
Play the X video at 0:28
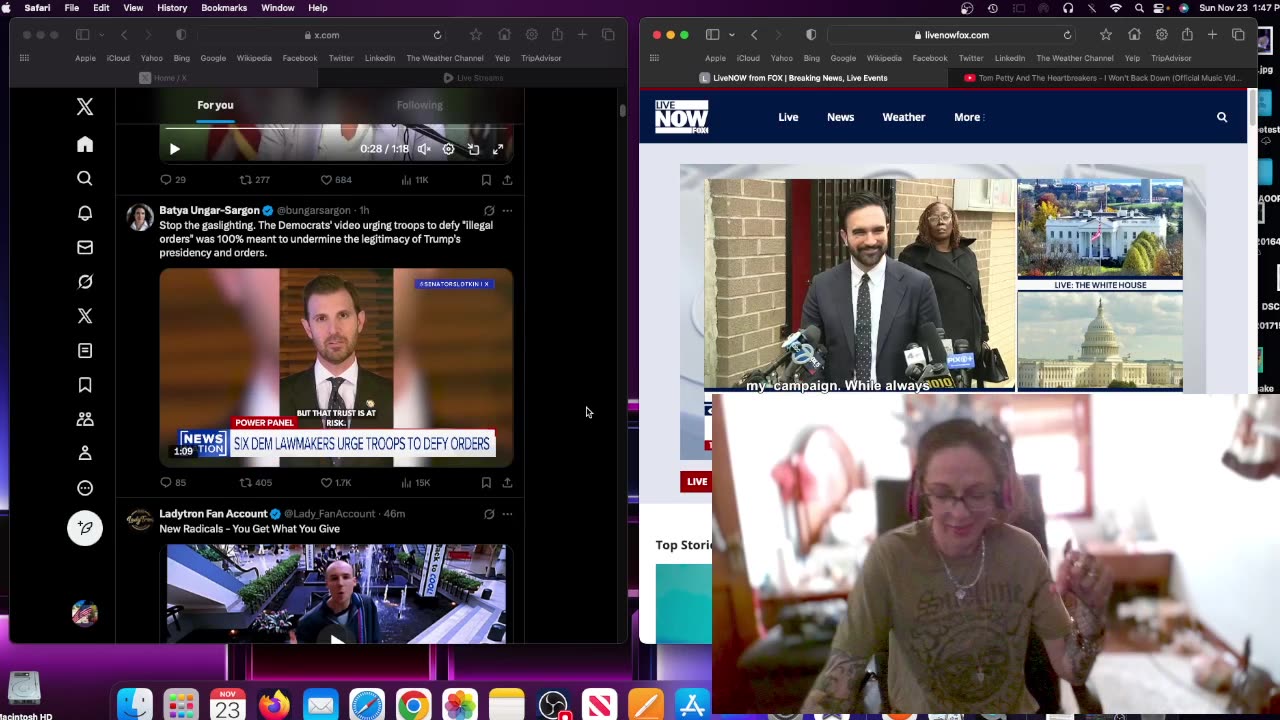[175, 149]
